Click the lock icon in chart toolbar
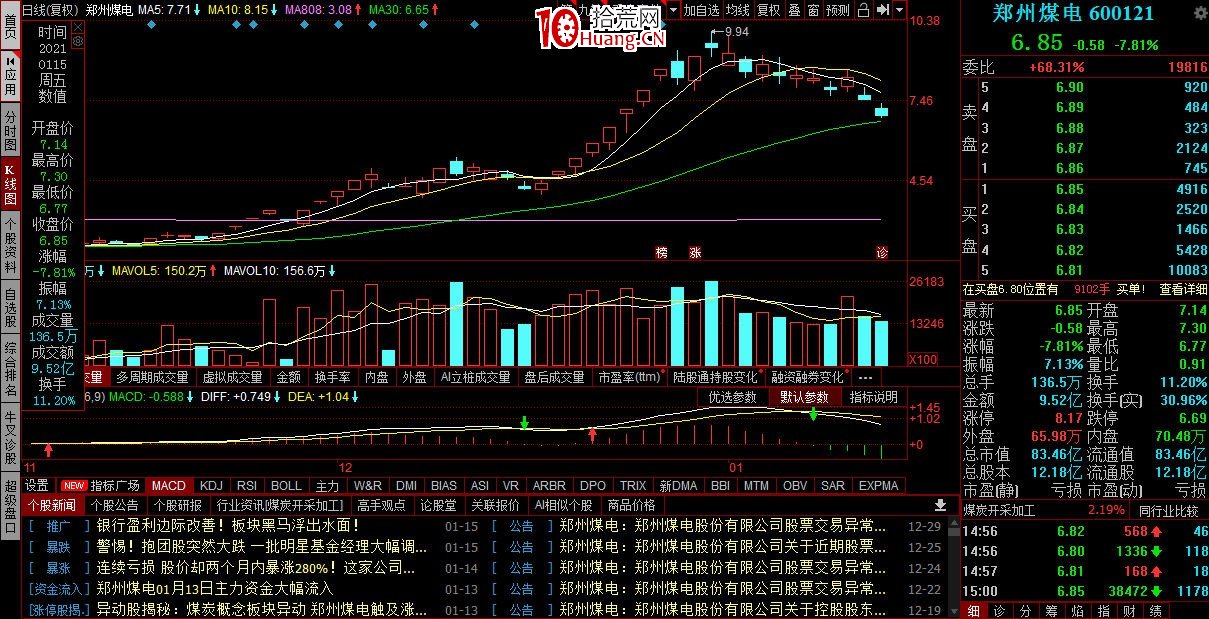The image size is (1209, 619). point(863,10)
